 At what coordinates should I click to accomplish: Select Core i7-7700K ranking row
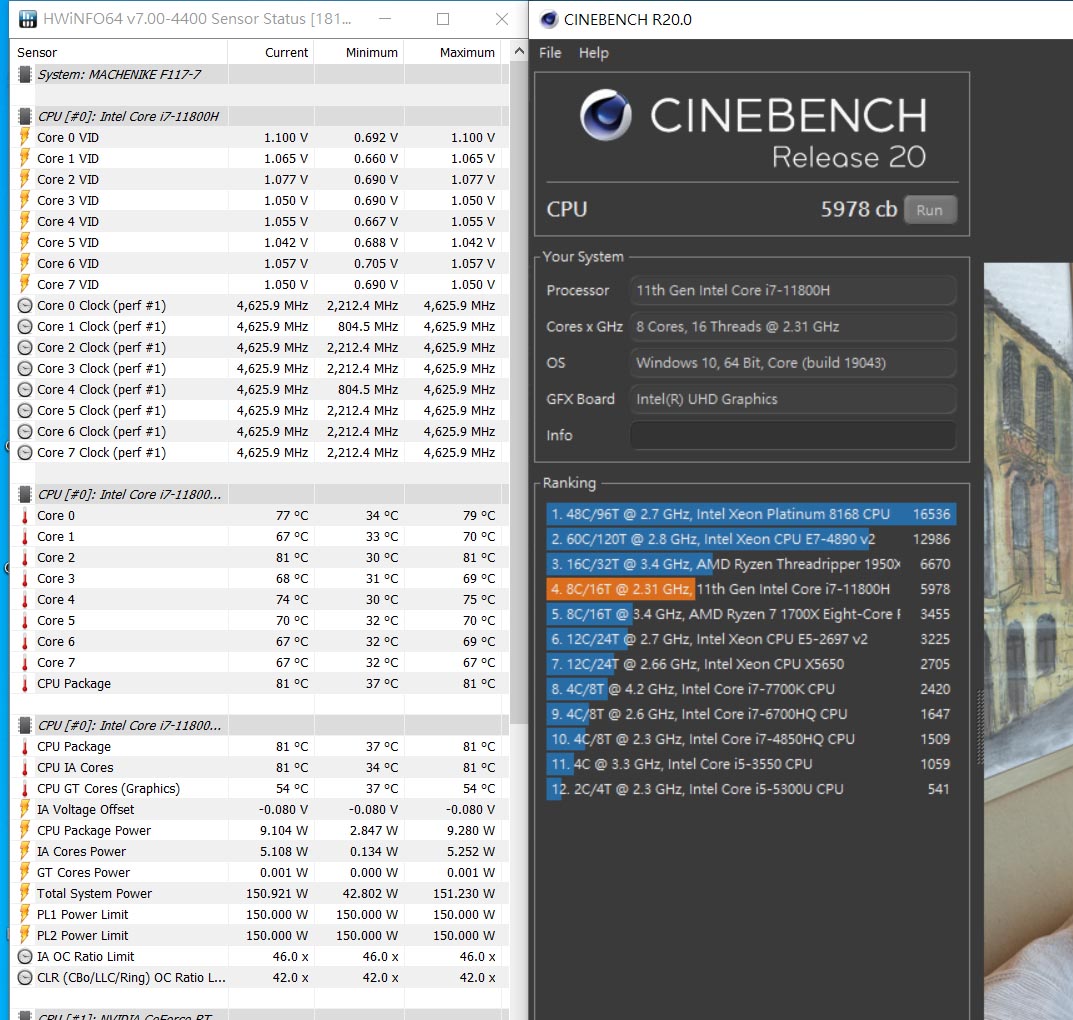click(751, 689)
